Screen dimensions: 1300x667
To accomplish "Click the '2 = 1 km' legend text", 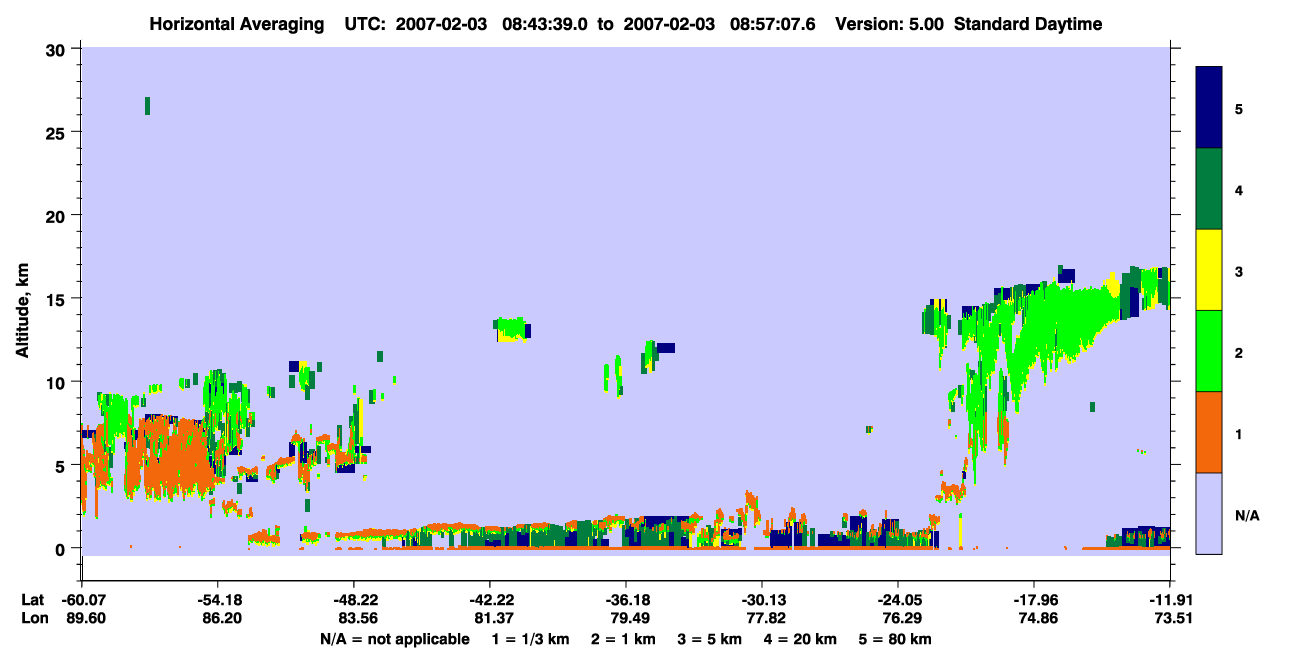I will [x=623, y=639].
